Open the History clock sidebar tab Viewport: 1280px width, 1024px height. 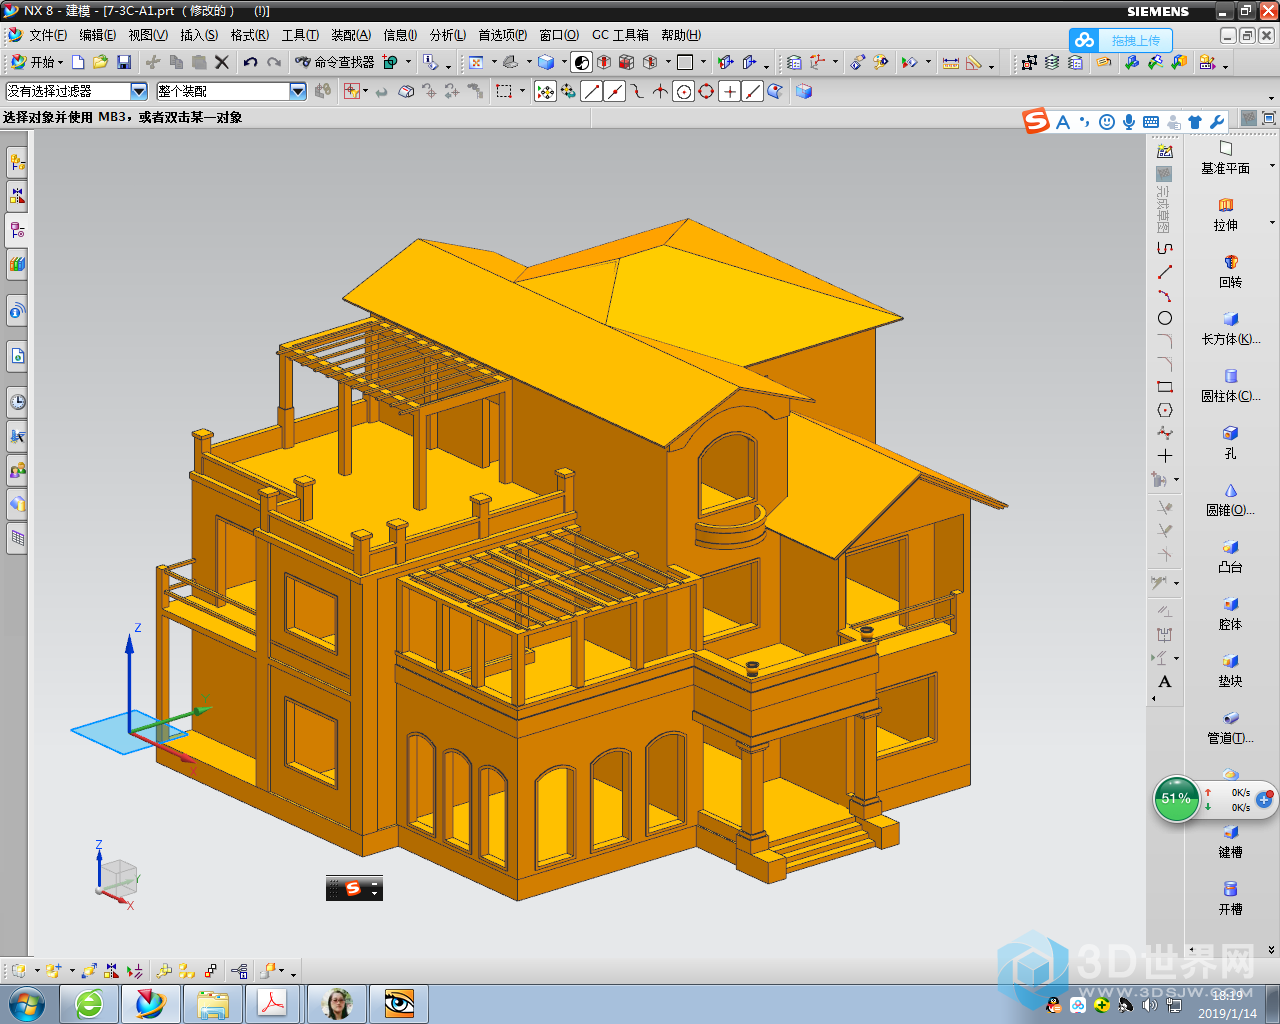(17, 402)
